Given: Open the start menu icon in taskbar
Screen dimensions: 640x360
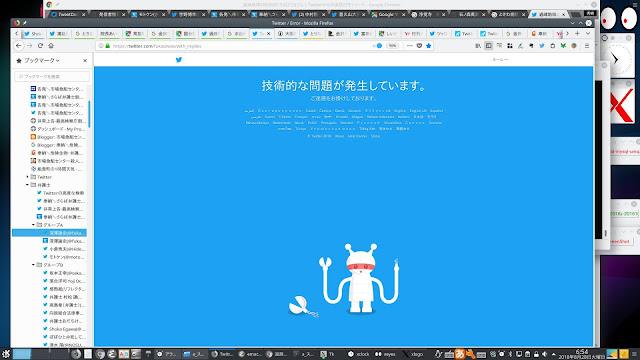Looking at the screenshot, I should tap(6, 354).
